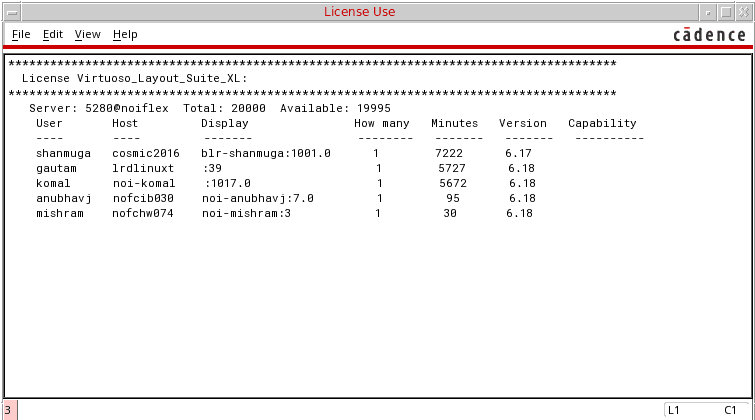Select user komal
Image resolution: width=755 pixels, height=420 pixels.
(53, 184)
